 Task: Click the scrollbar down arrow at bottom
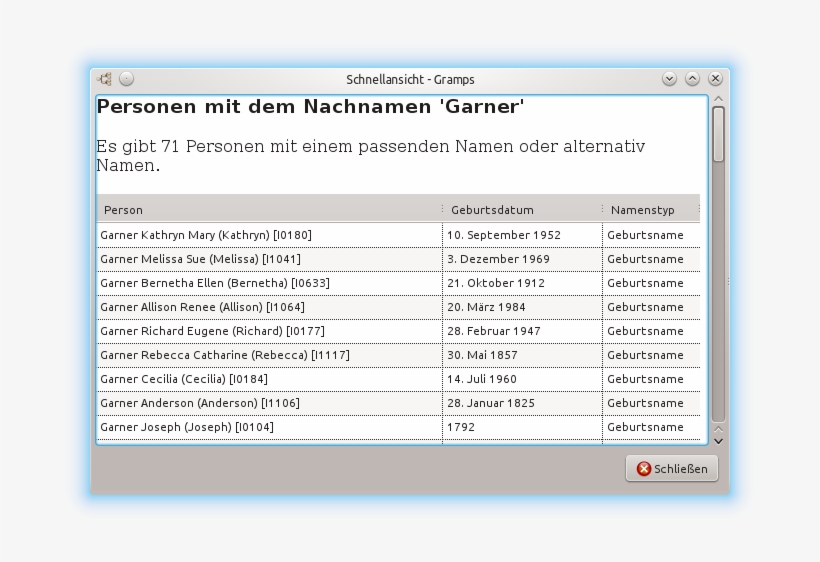[x=719, y=441]
